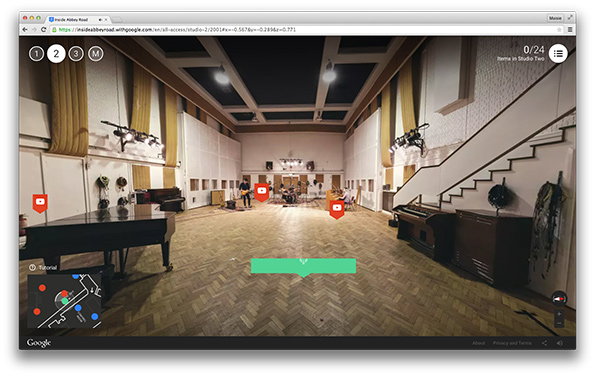Viewport: 595px width, 376px height.
Task: Open the Privacy and Terms link
Action: click(512, 343)
